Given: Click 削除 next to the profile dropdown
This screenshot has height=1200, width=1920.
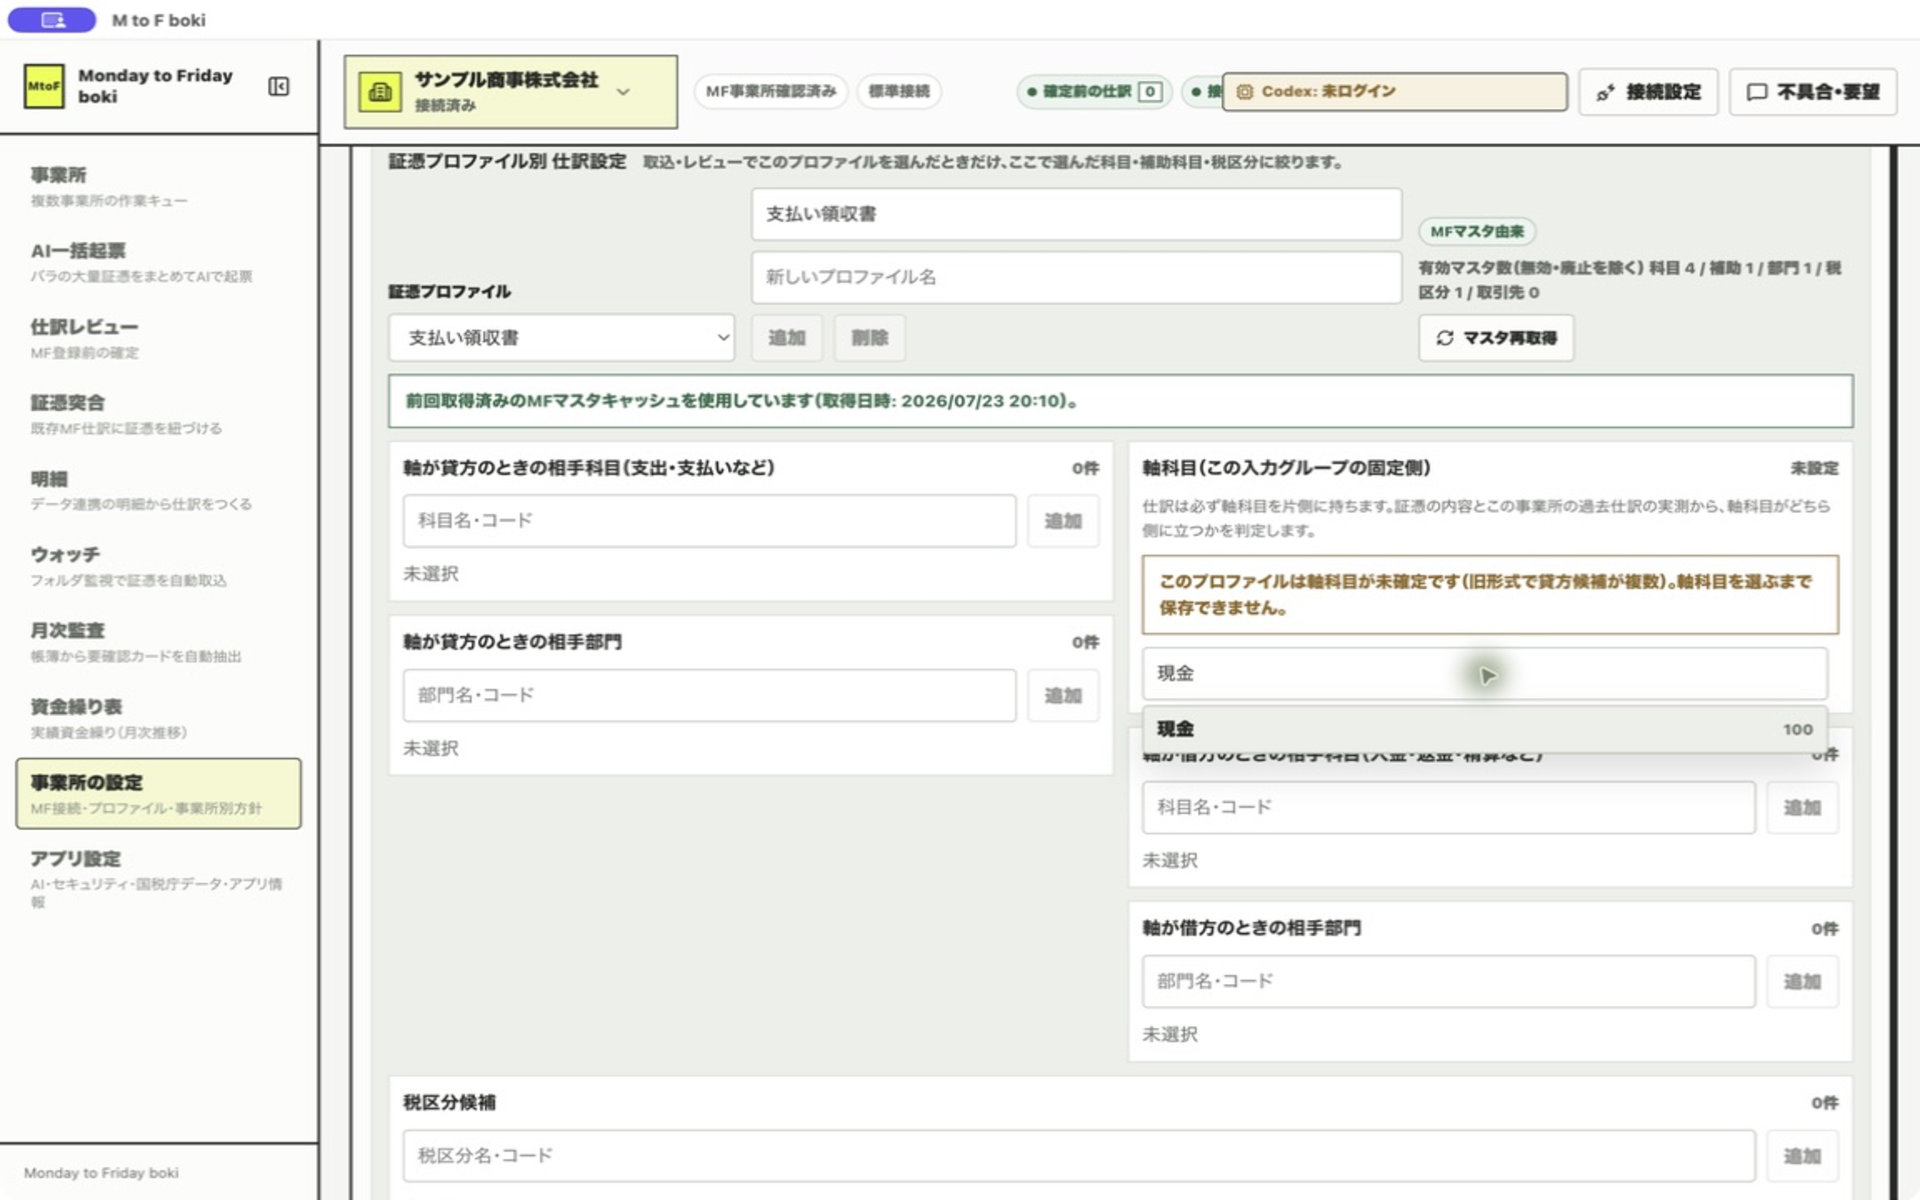Looking at the screenshot, I should click(x=870, y=338).
